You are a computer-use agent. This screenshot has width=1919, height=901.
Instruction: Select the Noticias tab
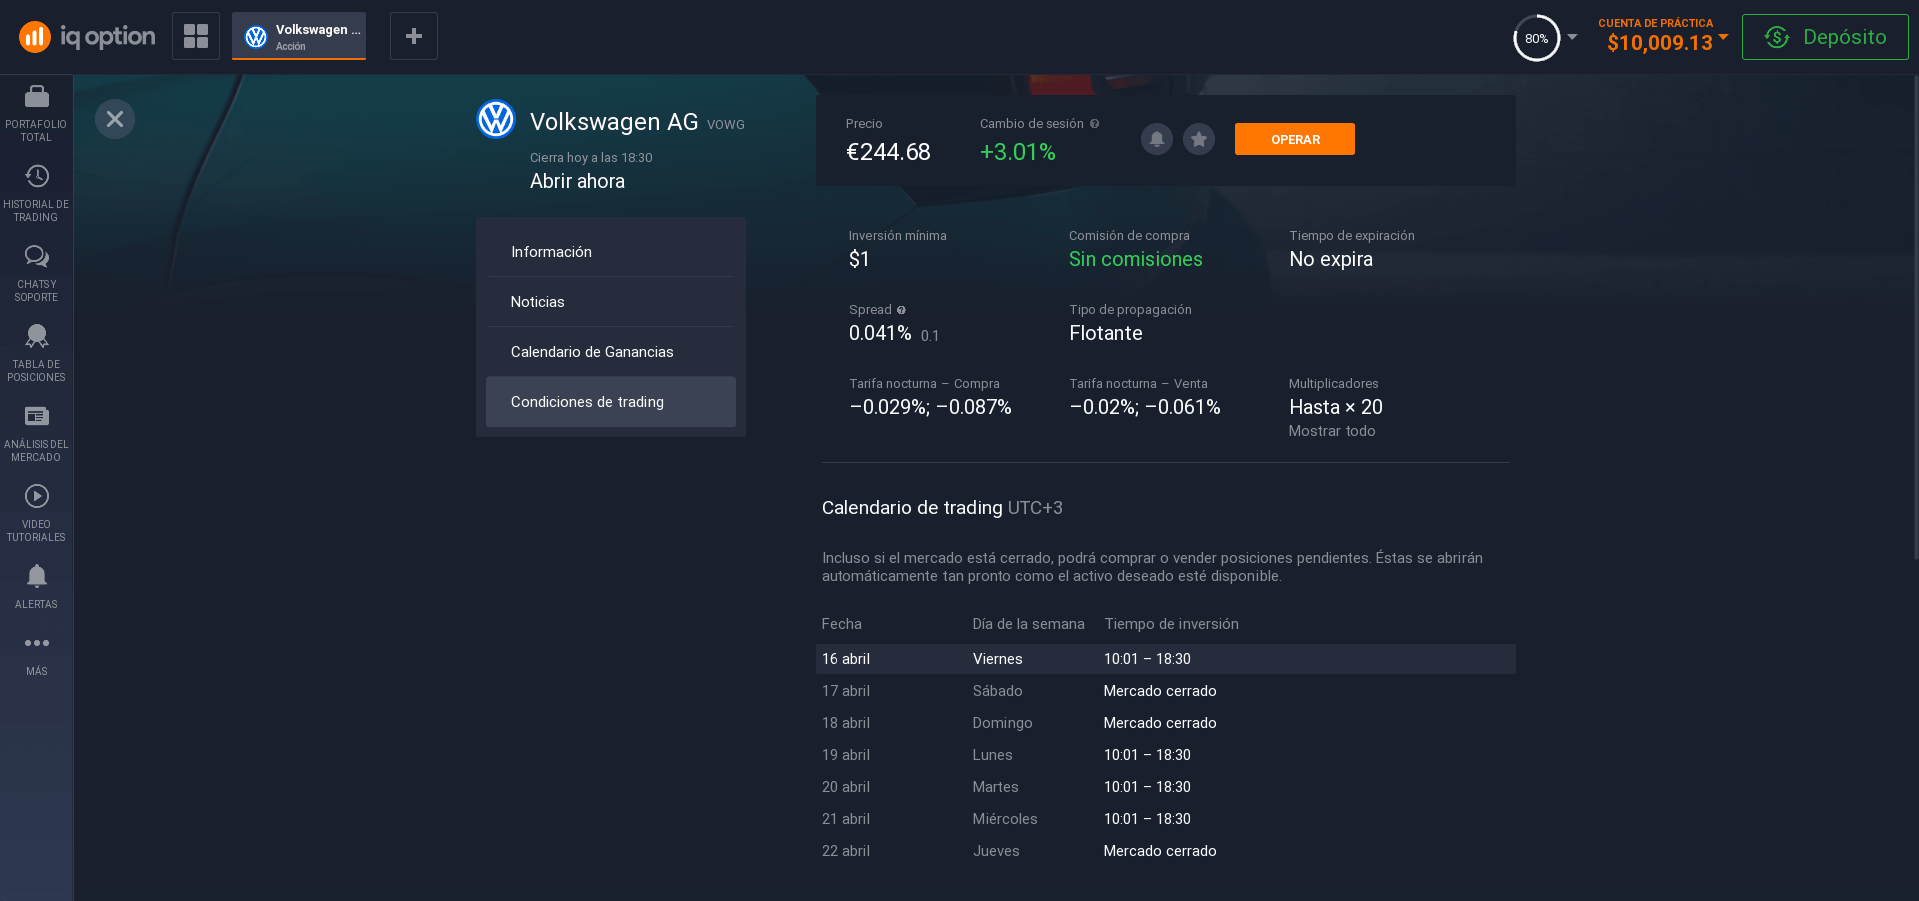tap(611, 302)
